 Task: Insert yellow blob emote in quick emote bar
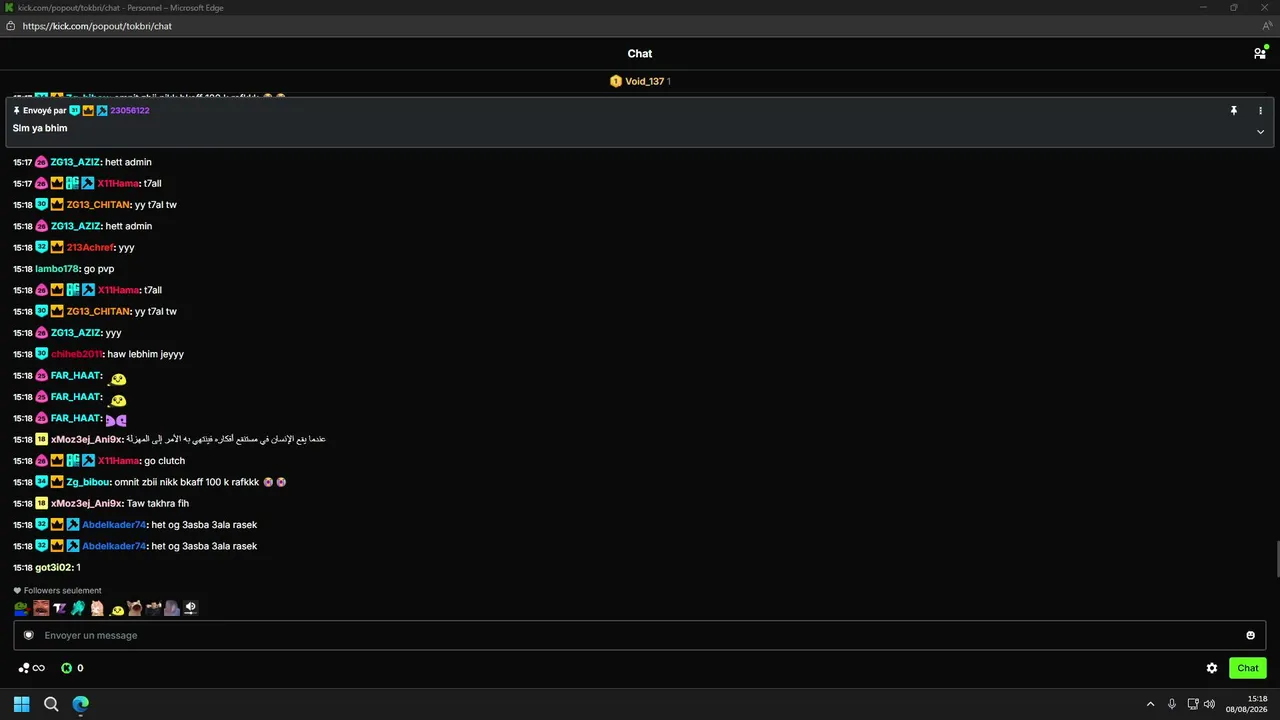point(116,609)
